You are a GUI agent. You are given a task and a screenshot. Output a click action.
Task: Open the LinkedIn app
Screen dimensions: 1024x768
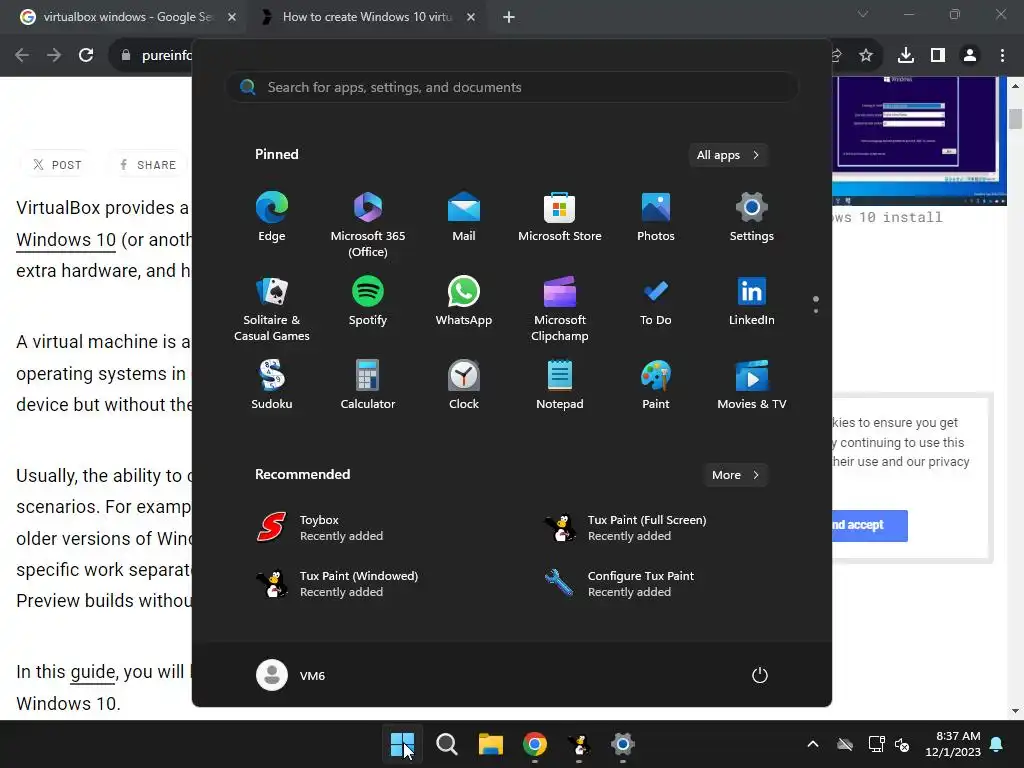pos(752,300)
